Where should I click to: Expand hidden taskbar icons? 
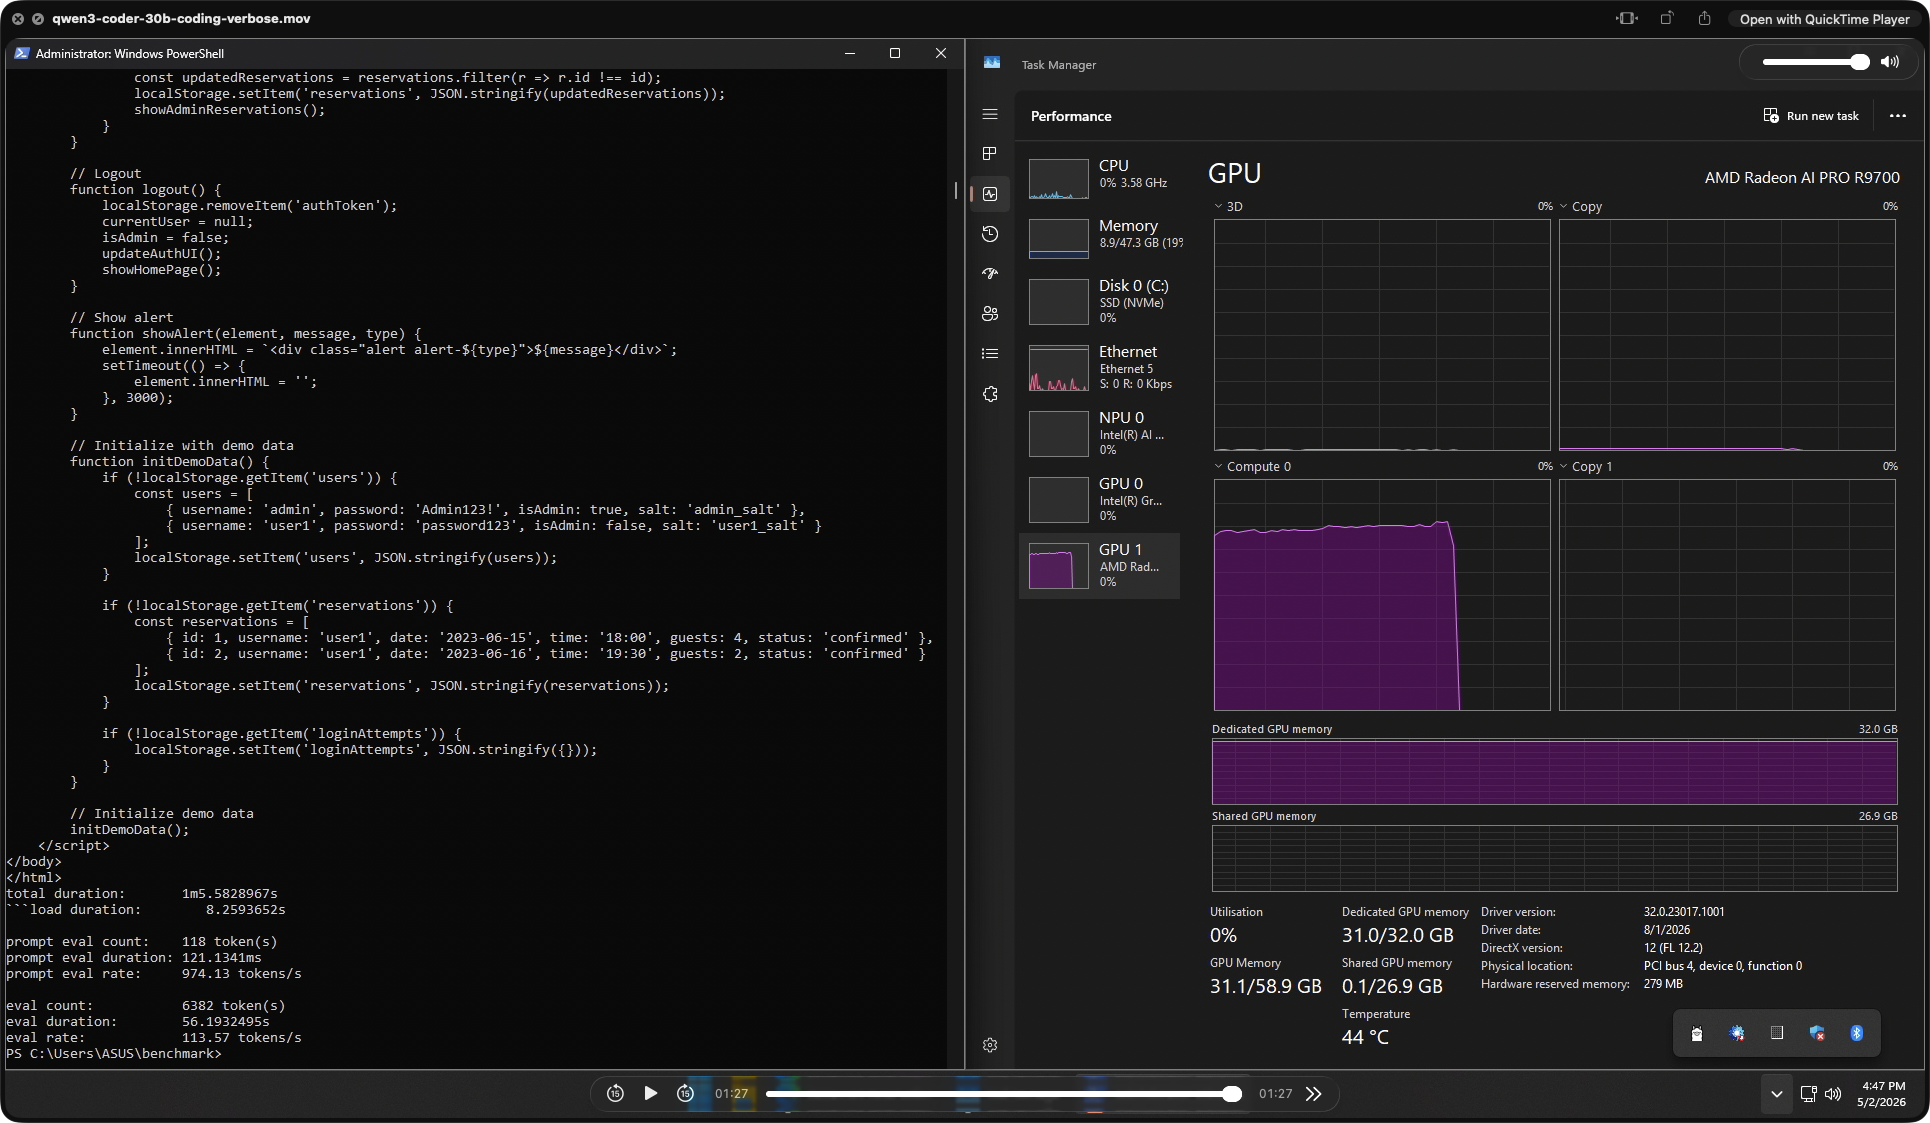pyautogui.click(x=1777, y=1094)
